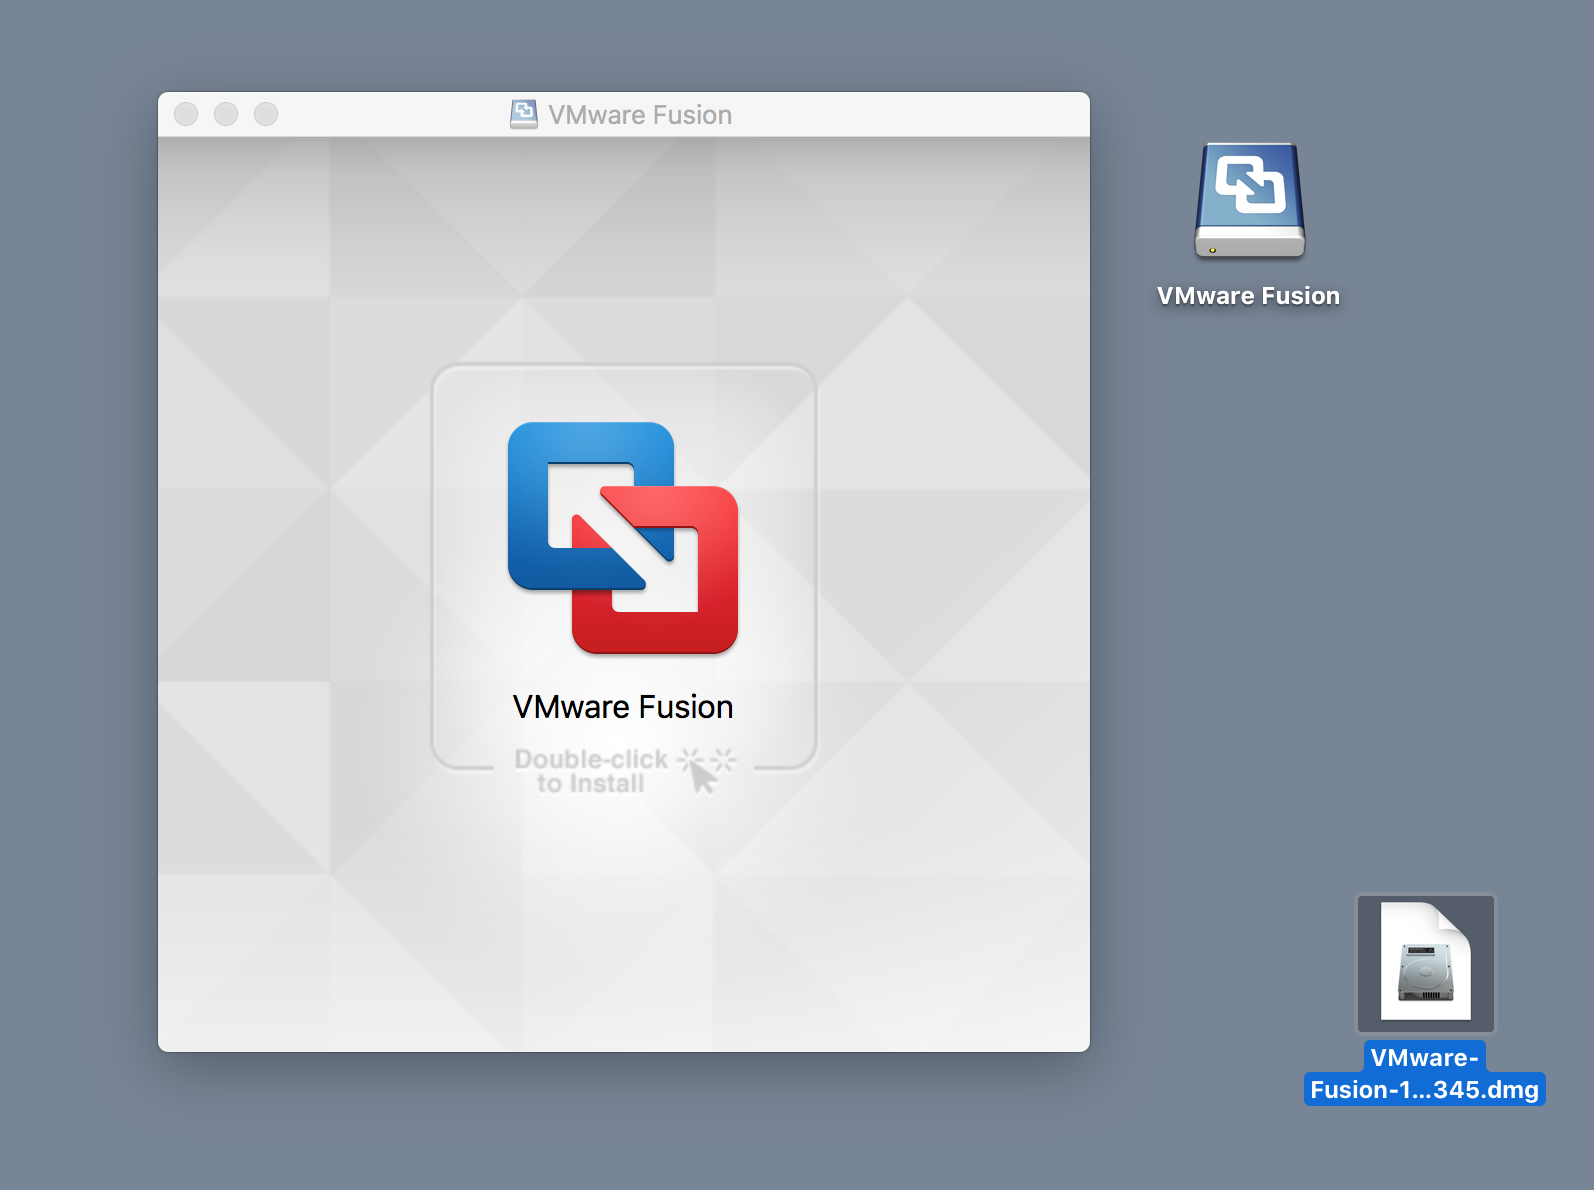Click the 'Double-click to Install' text
The image size is (1594, 1190).
point(591,771)
